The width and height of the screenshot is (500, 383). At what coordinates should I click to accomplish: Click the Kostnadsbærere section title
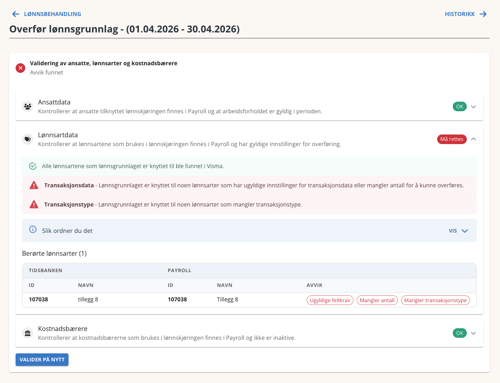62,329
